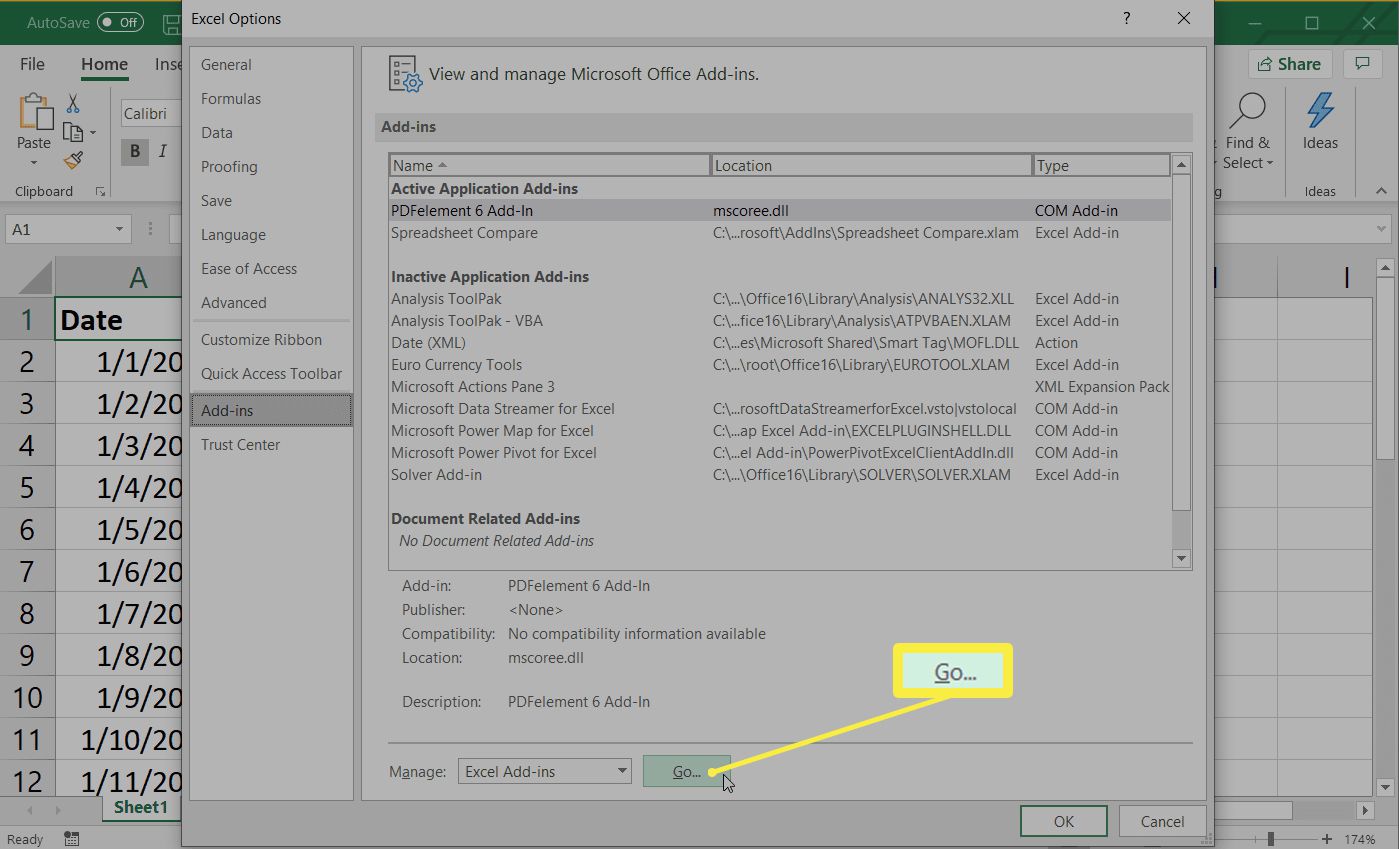
Task: Open Ease of Access options category
Action: pos(271,268)
